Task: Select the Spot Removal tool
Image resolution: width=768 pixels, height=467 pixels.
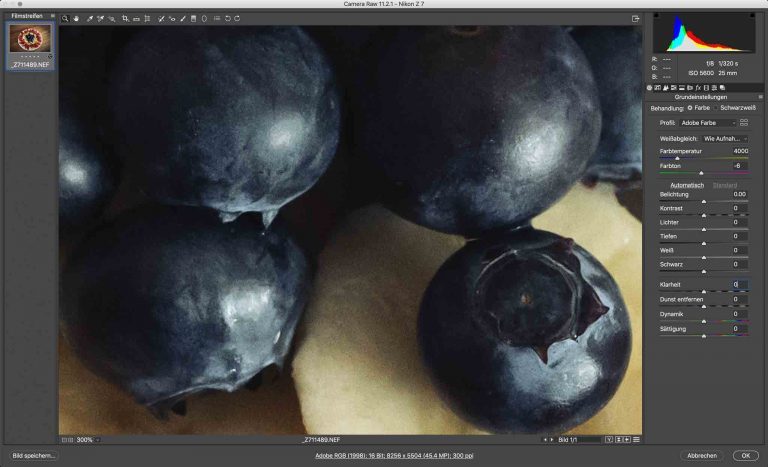Action: [161, 19]
